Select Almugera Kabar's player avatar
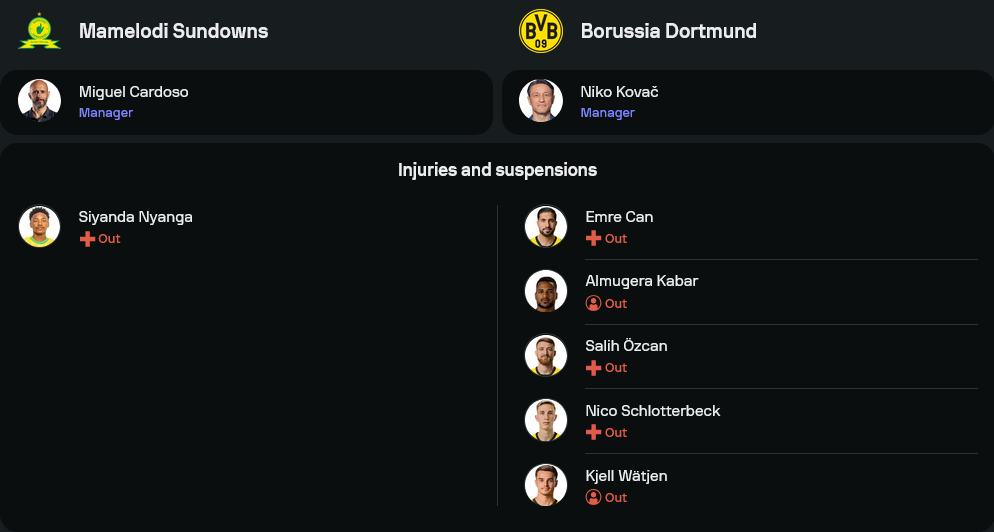 pyautogui.click(x=546, y=291)
